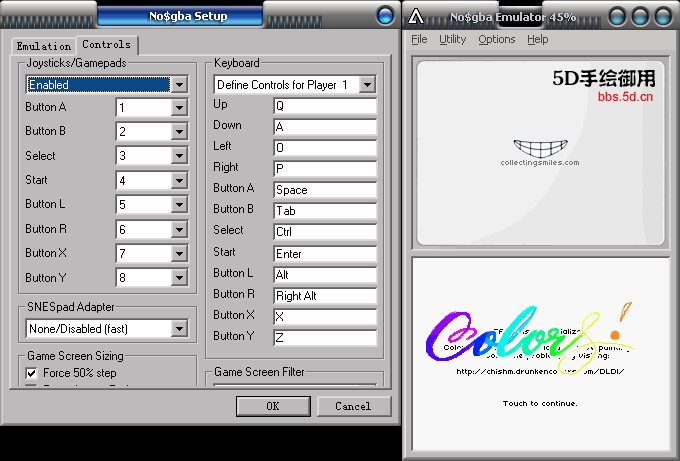Screen dimensions: 680x461
Task: Switch to the Emulation tab
Action: pos(43,46)
